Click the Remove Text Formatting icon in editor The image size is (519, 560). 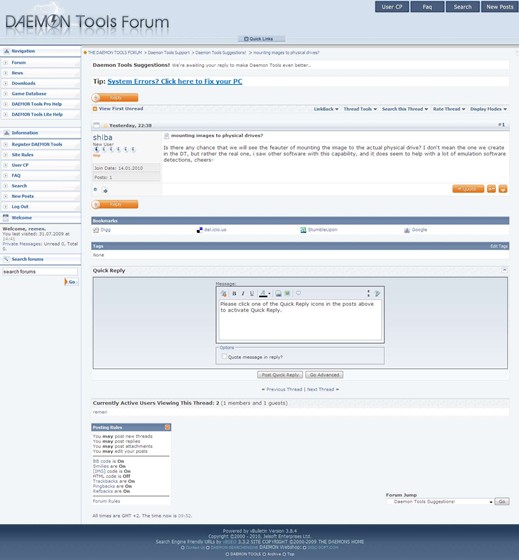[x=224, y=294]
